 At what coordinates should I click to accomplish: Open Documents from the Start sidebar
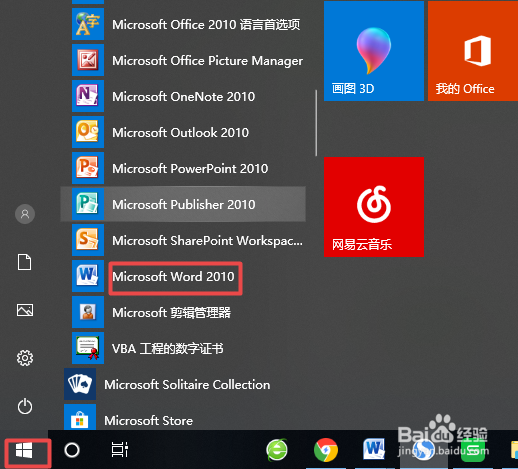pos(25,262)
